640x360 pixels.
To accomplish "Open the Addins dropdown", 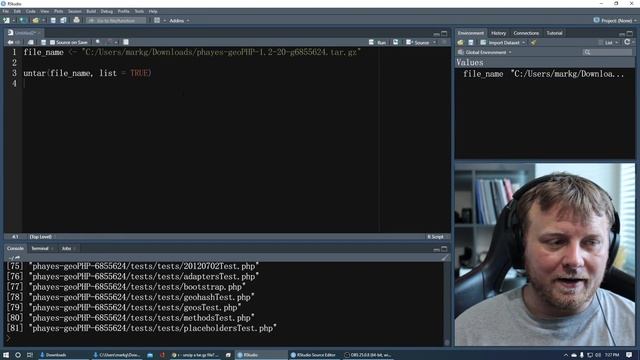I will 179,20.
